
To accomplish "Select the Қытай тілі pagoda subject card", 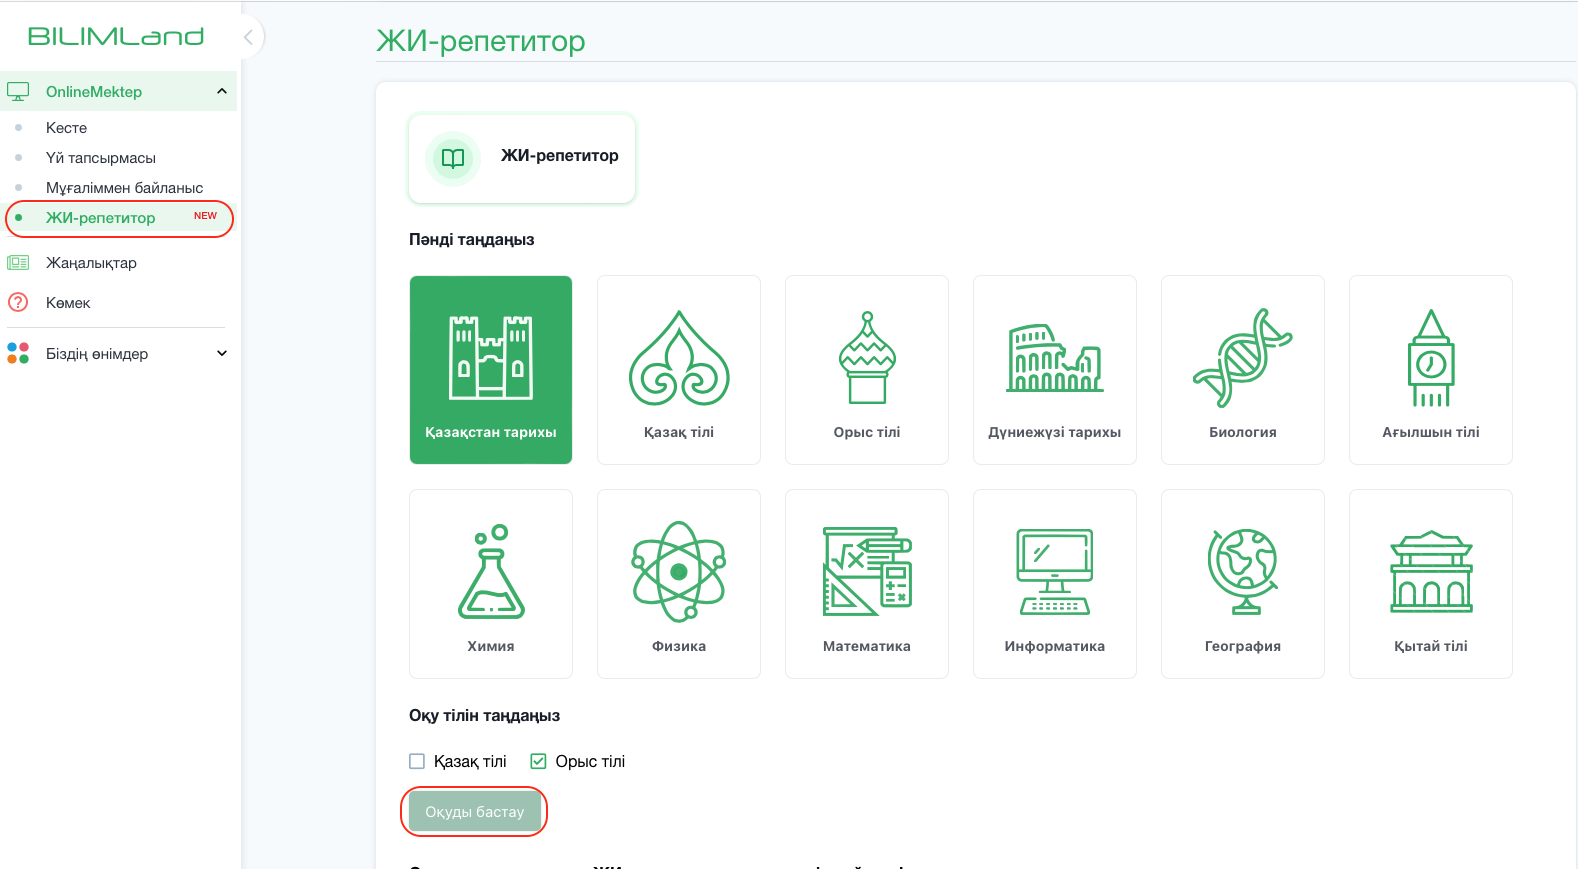I will coord(1431,584).
